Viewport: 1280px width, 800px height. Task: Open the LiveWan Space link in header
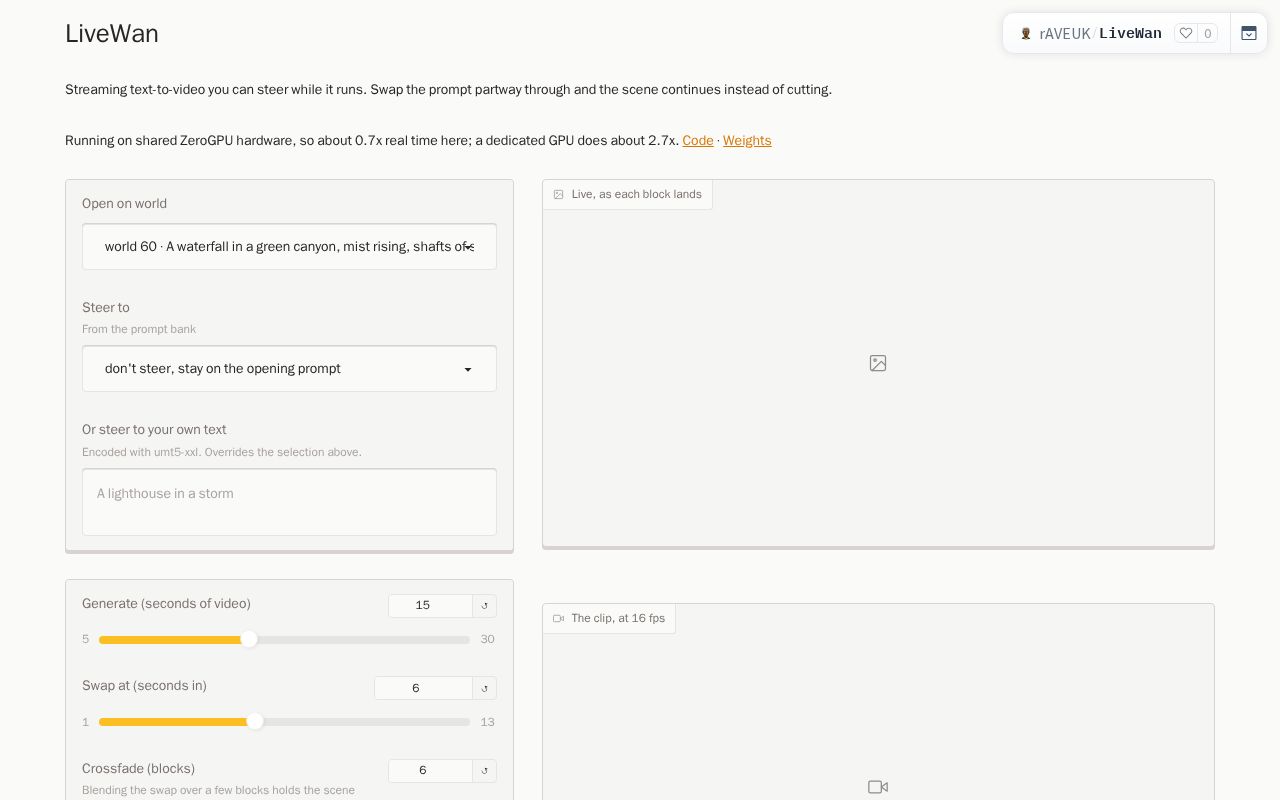point(1130,34)
